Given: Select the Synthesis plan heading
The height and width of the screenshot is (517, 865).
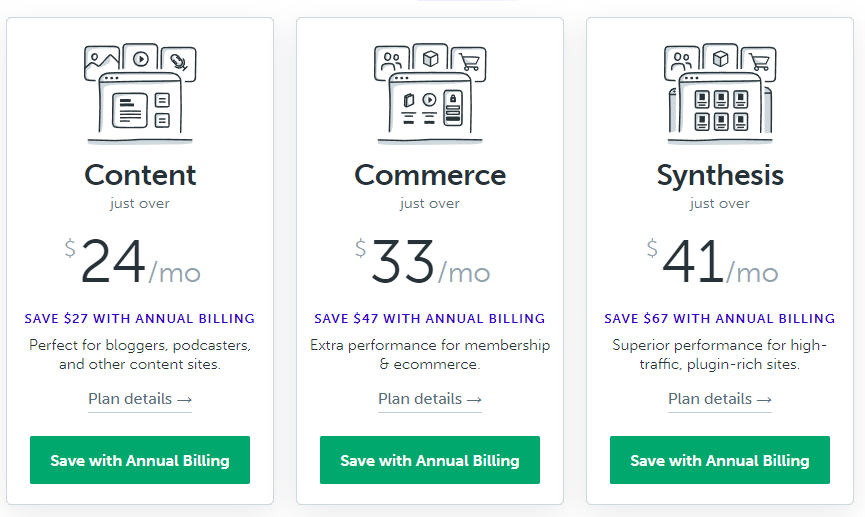Looking at the screenshot, I should click(x=720, y=176).
